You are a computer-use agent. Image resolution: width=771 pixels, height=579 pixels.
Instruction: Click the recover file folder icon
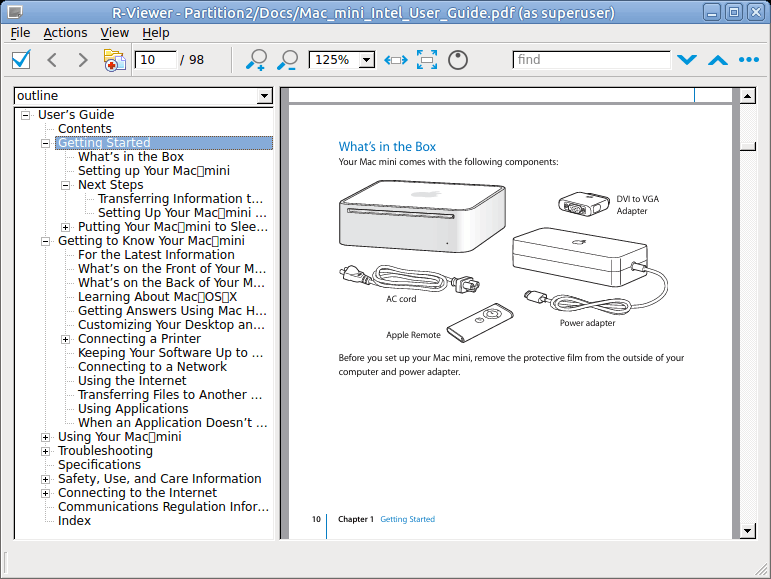point(115,60)
